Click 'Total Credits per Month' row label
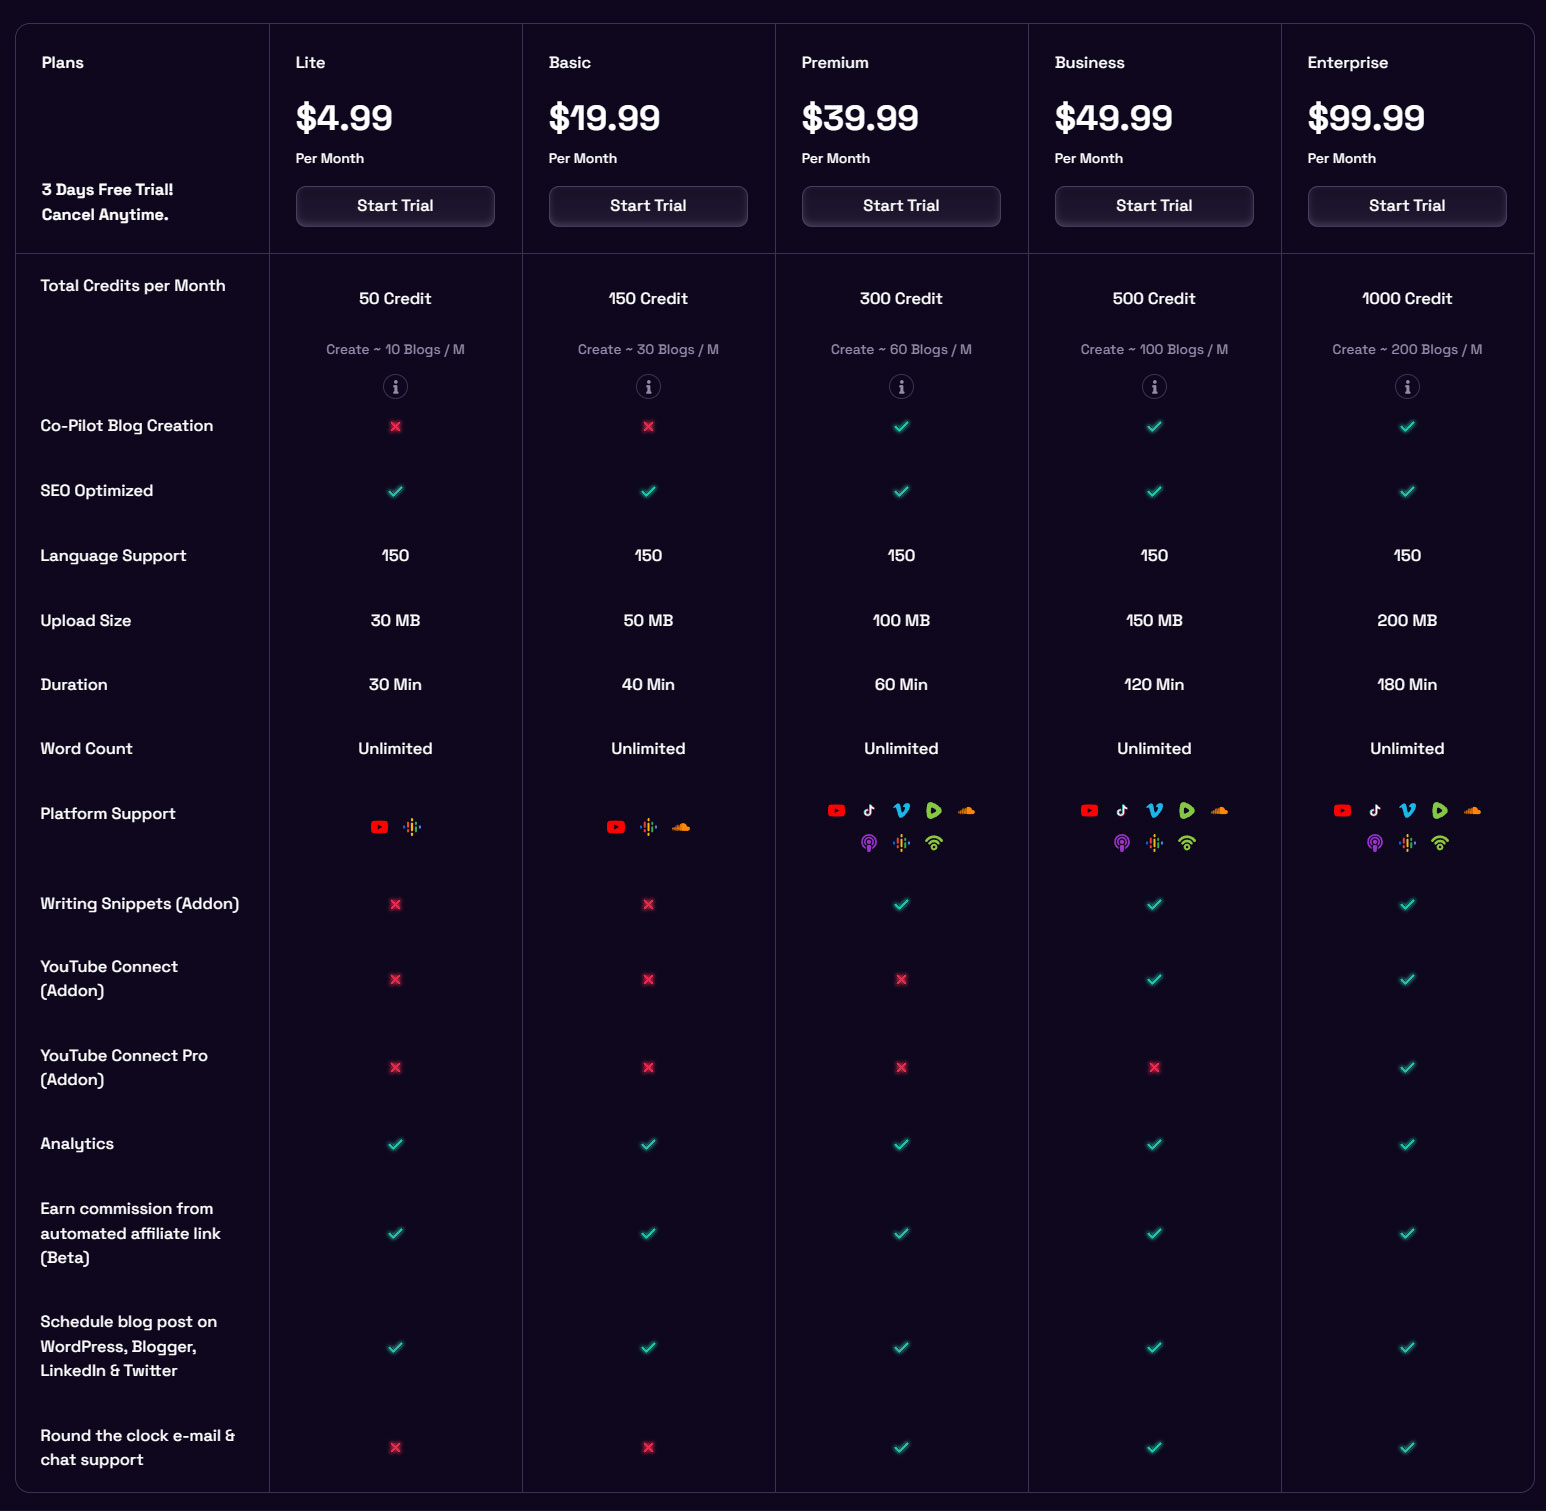 point(133,286)
